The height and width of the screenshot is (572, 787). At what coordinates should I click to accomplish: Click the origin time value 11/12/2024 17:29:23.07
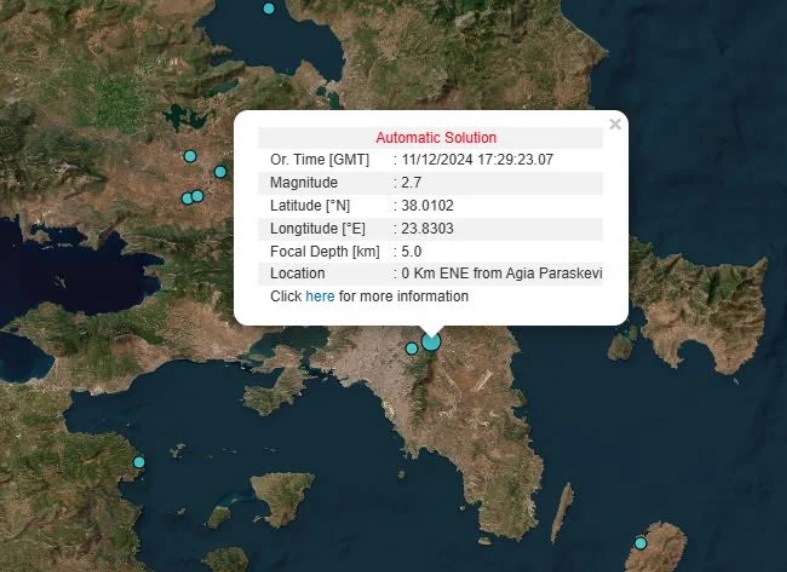pyautogui.click(x=477, y=160)
